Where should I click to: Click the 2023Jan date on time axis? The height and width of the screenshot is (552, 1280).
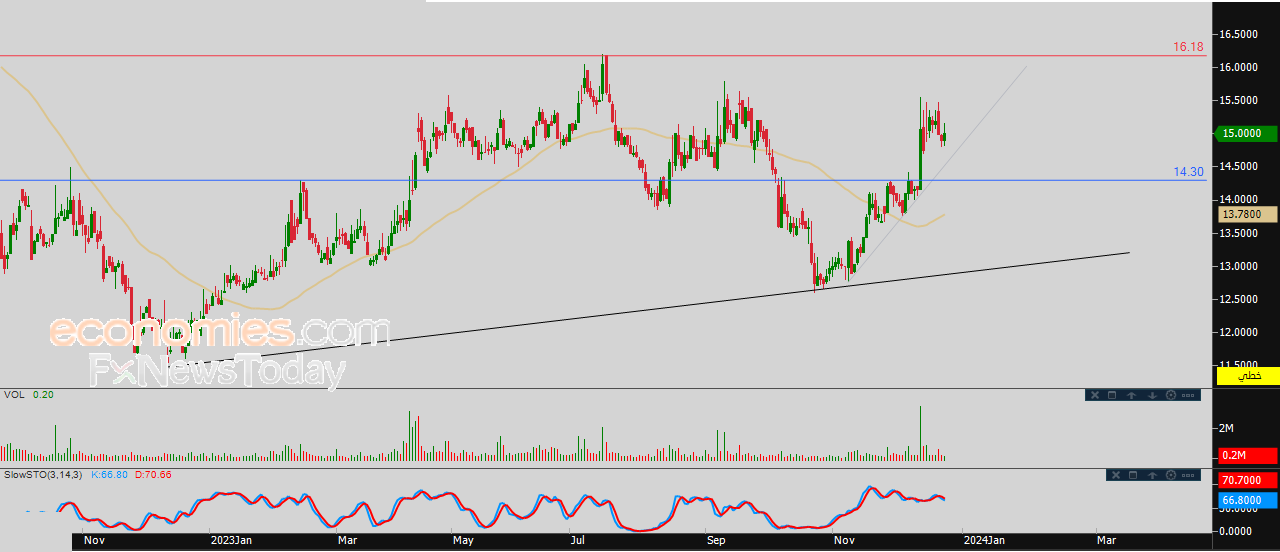point(232,540)
